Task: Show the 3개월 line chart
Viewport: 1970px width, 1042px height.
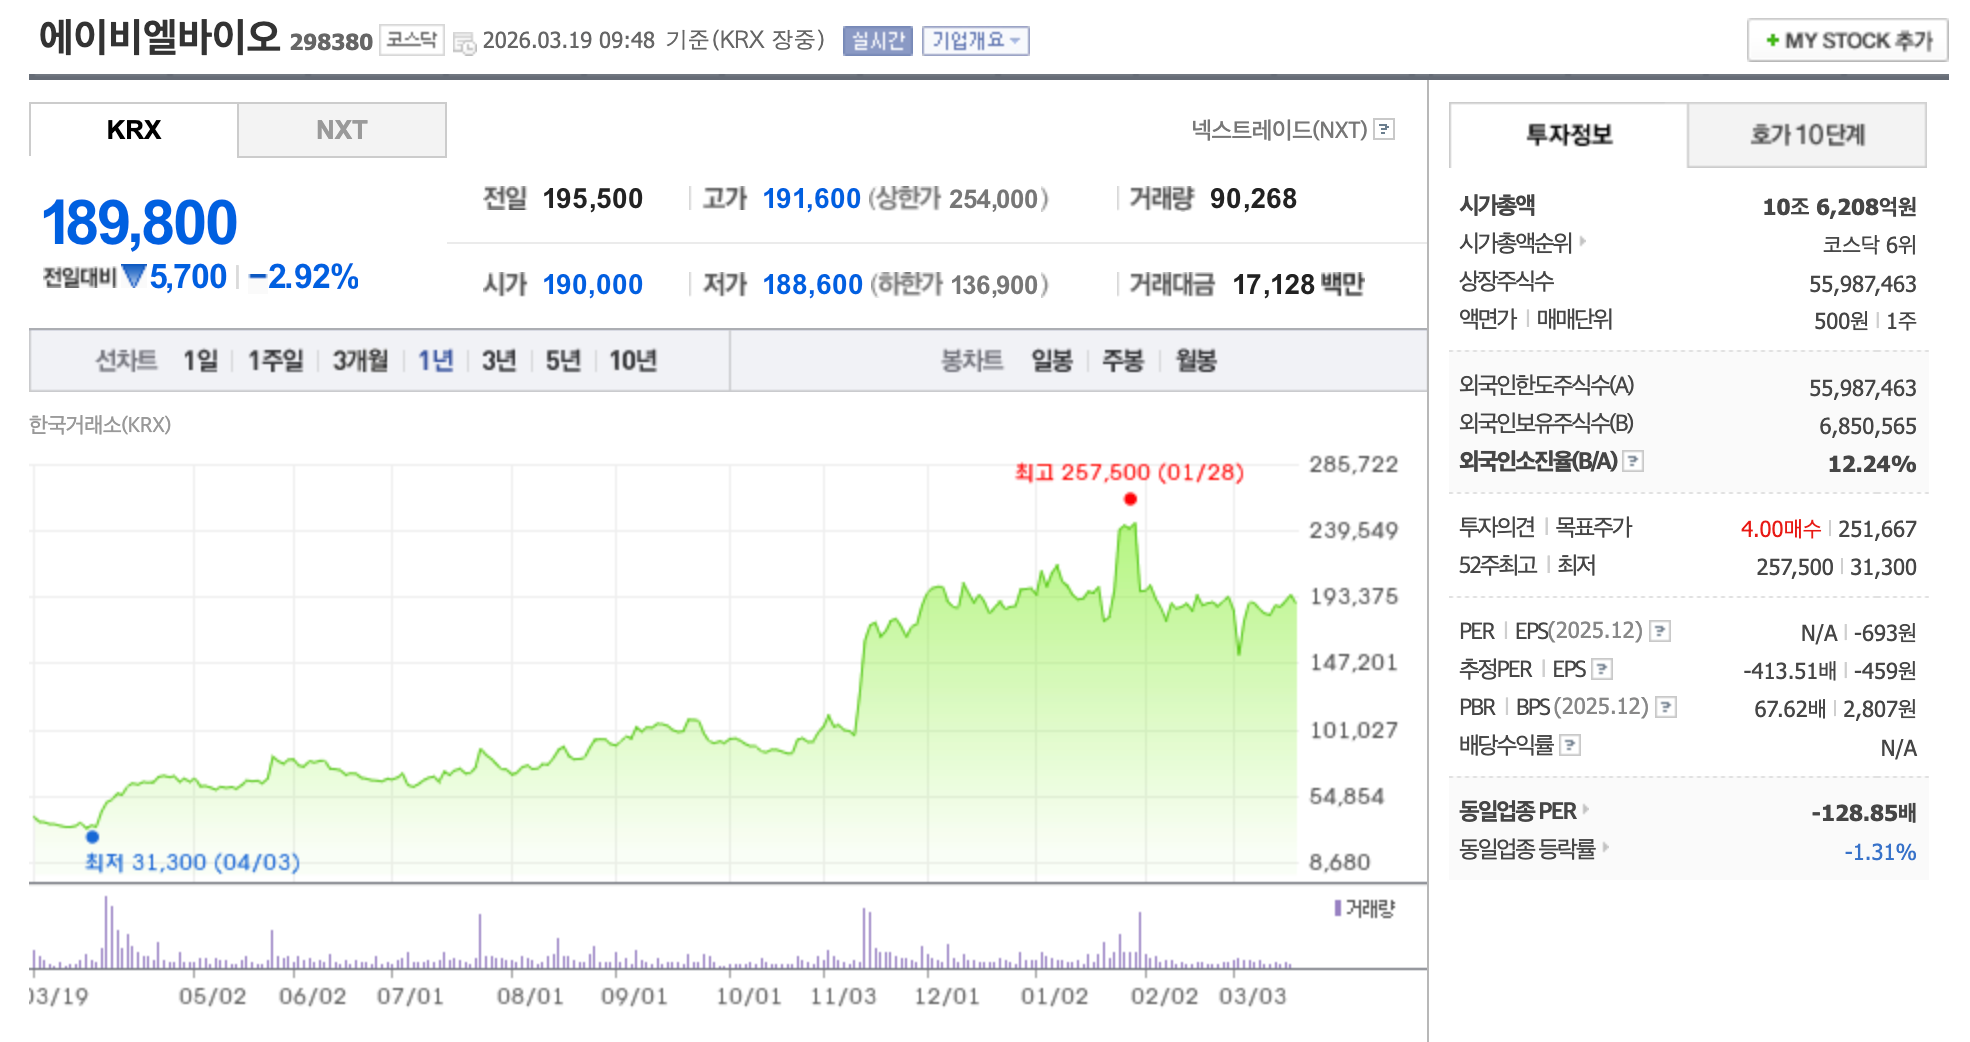Action: point(360,361)
